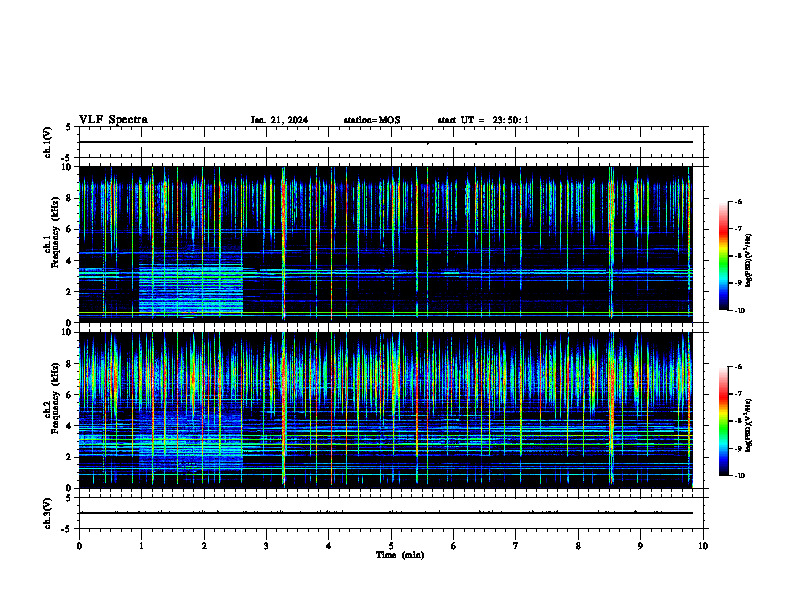Click time axis tick label "8"
Screen dimensions: 792x612
coord(578,546)
